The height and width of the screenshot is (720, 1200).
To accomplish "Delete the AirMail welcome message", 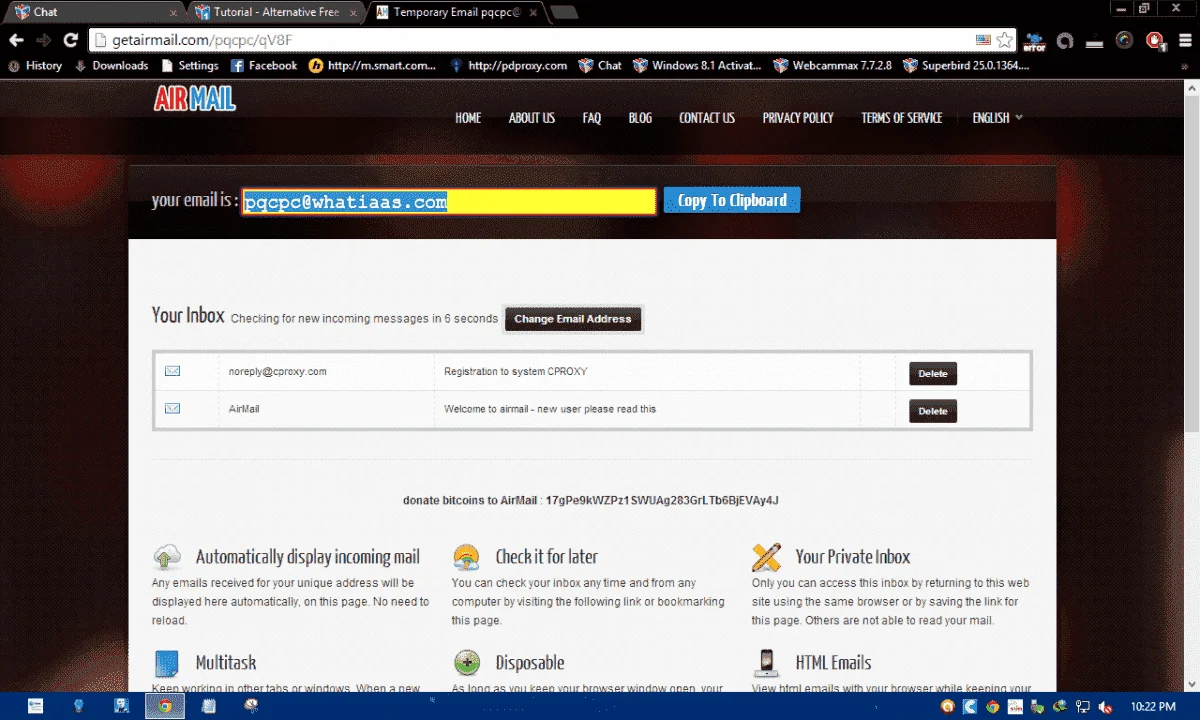I will click(933, 411).
